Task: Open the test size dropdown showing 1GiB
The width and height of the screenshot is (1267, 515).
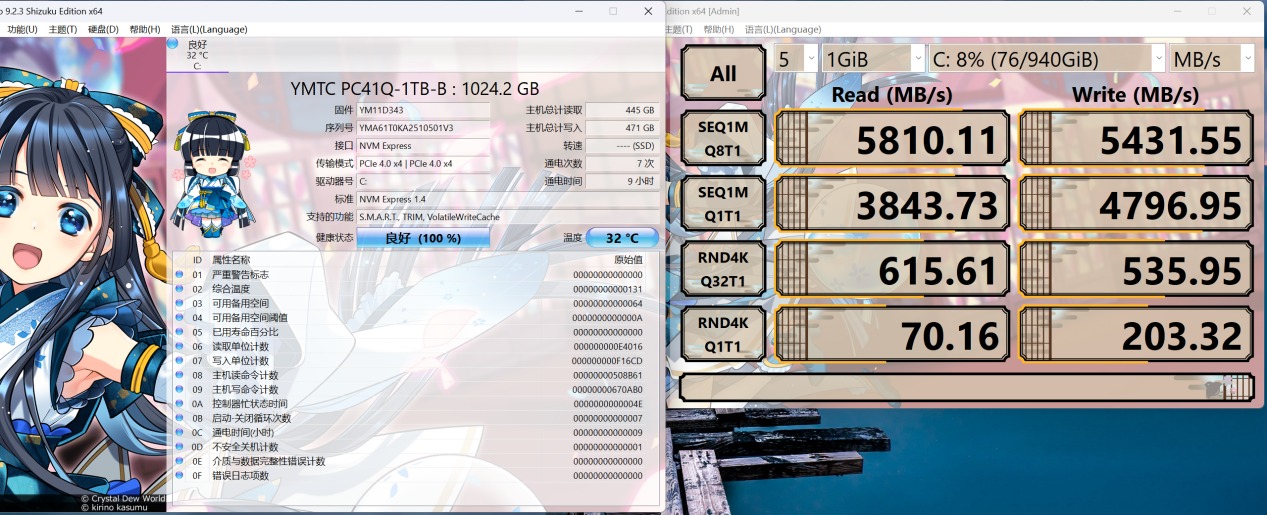Action: 873,59
